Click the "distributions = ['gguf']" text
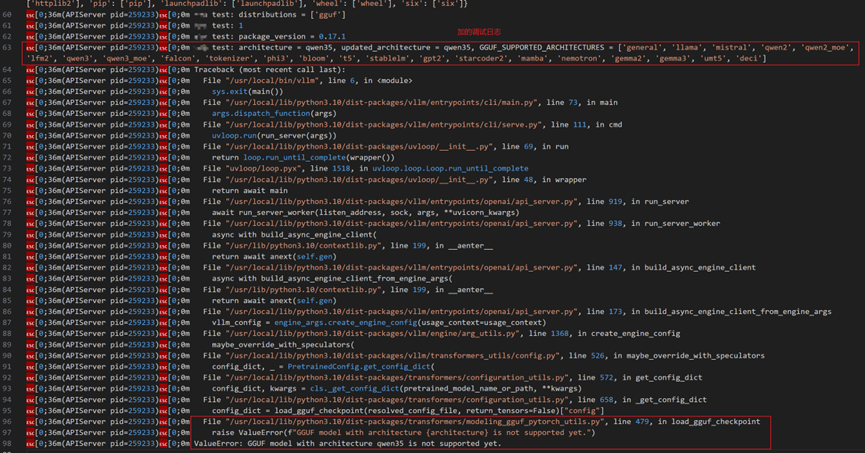Image resolution: width=865 pixels, height=453 pixels. tap(292, 14)
